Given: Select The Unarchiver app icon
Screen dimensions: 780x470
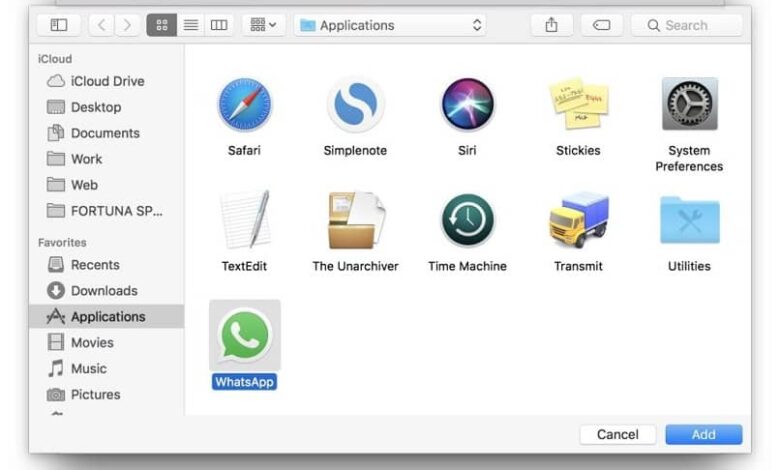Looking at the screenshot, I should click(356, 220).
